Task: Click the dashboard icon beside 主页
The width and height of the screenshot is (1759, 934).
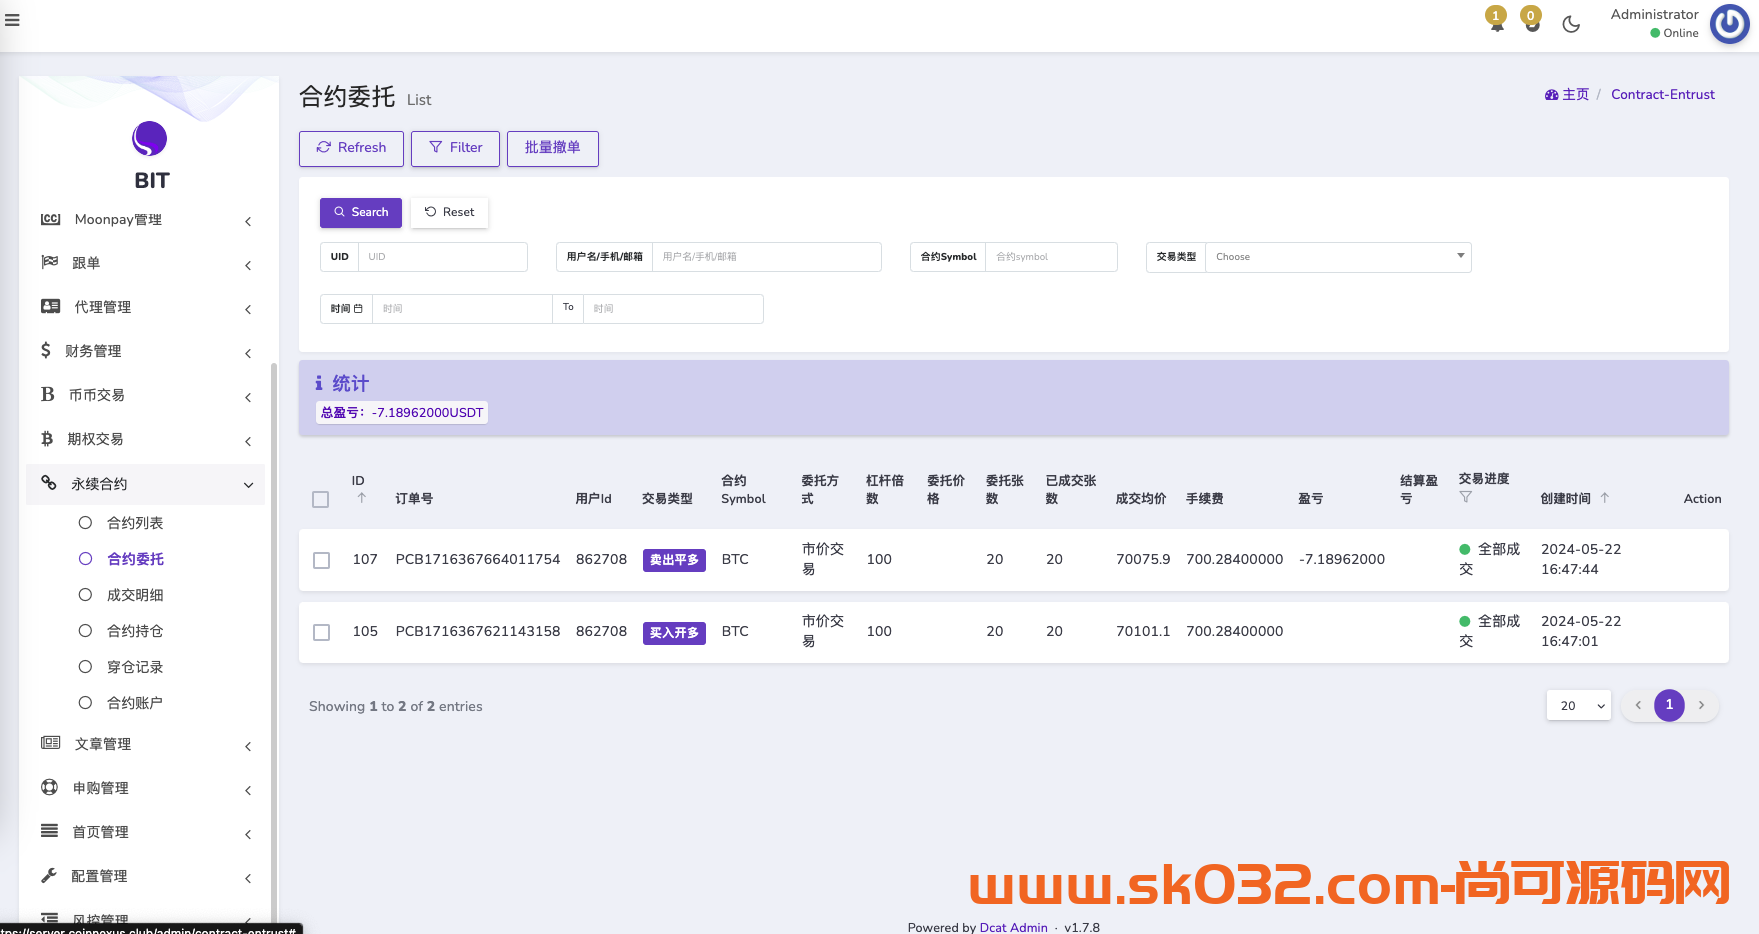Action: tap(1551, 95)
